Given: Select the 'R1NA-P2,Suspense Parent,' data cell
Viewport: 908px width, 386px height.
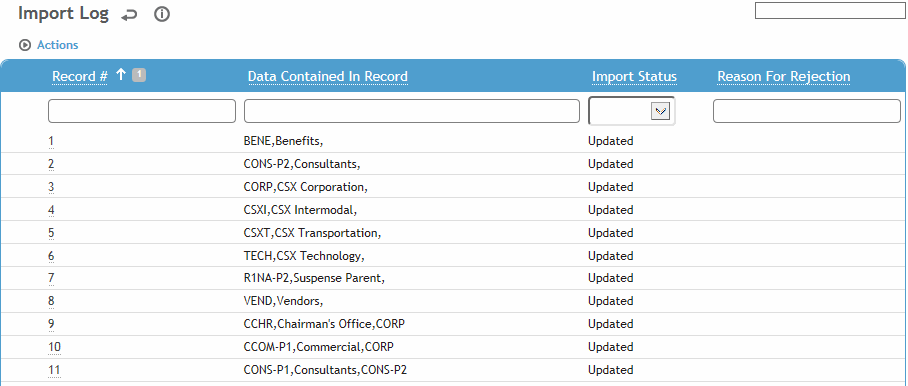Looking at the screenshot, I should pos(314,278).
